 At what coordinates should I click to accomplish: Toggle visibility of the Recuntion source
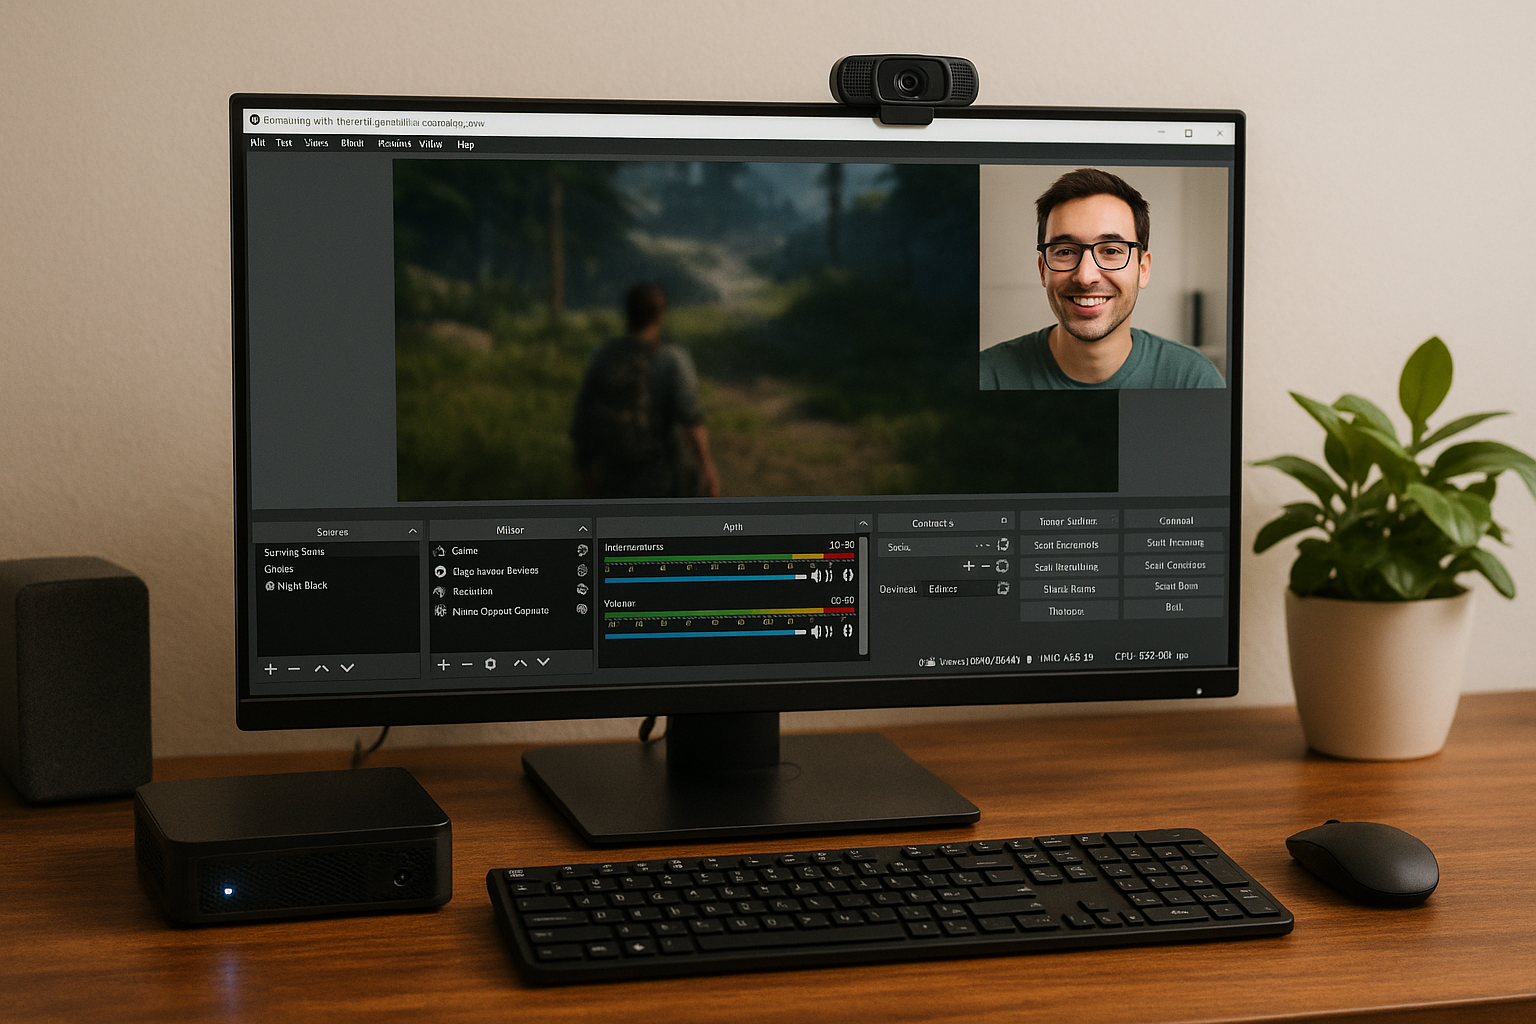(582, 590)
